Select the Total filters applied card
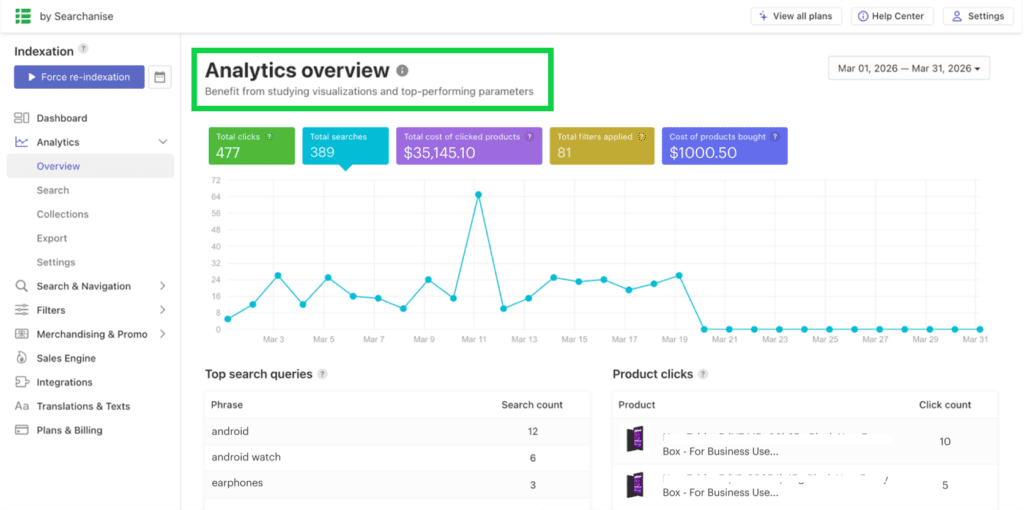 coord(602,146)
